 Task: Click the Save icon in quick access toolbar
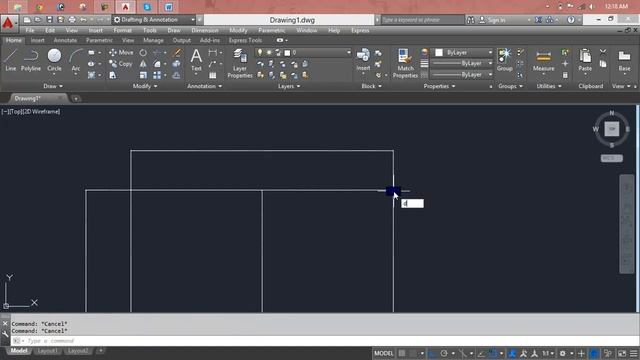pyautogui.click(x=49, y=20)
